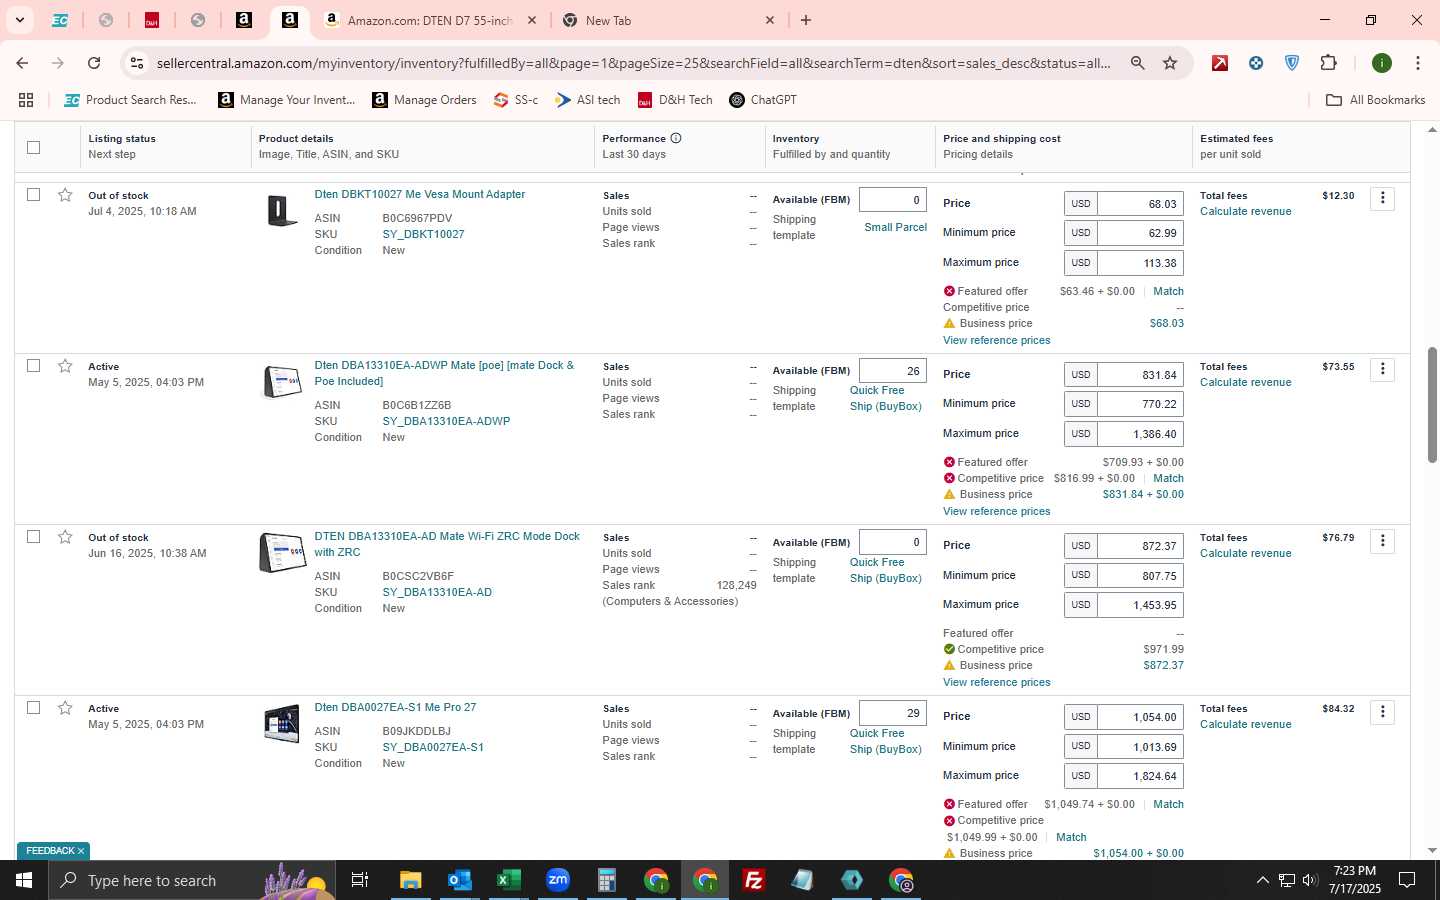
Task: Close the FEEDBACK tab with its X
Action: click(x=81, y=851)
